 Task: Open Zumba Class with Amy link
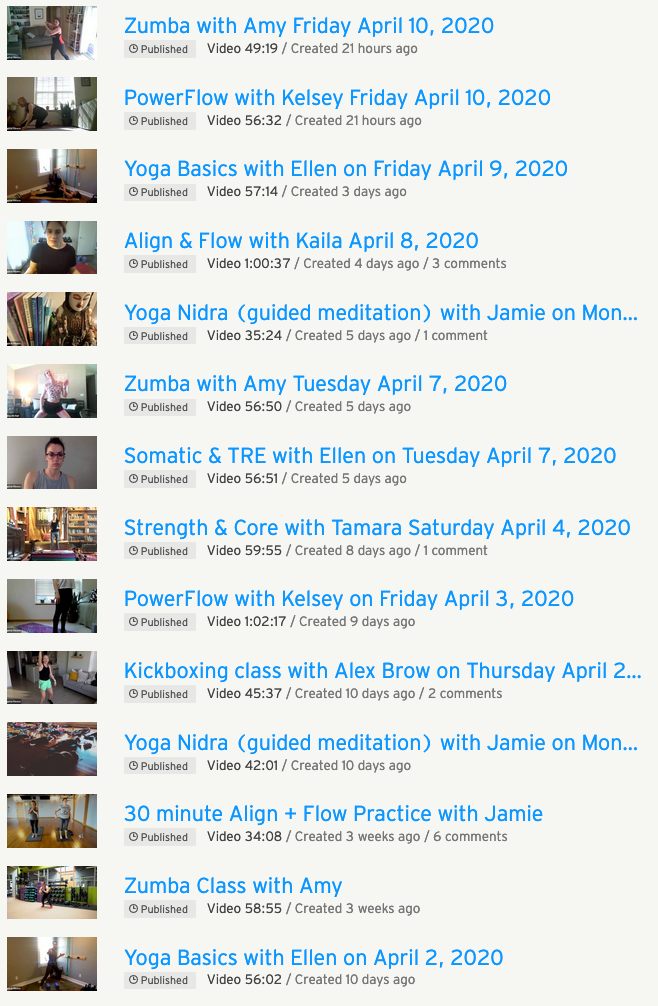(233, 886)
